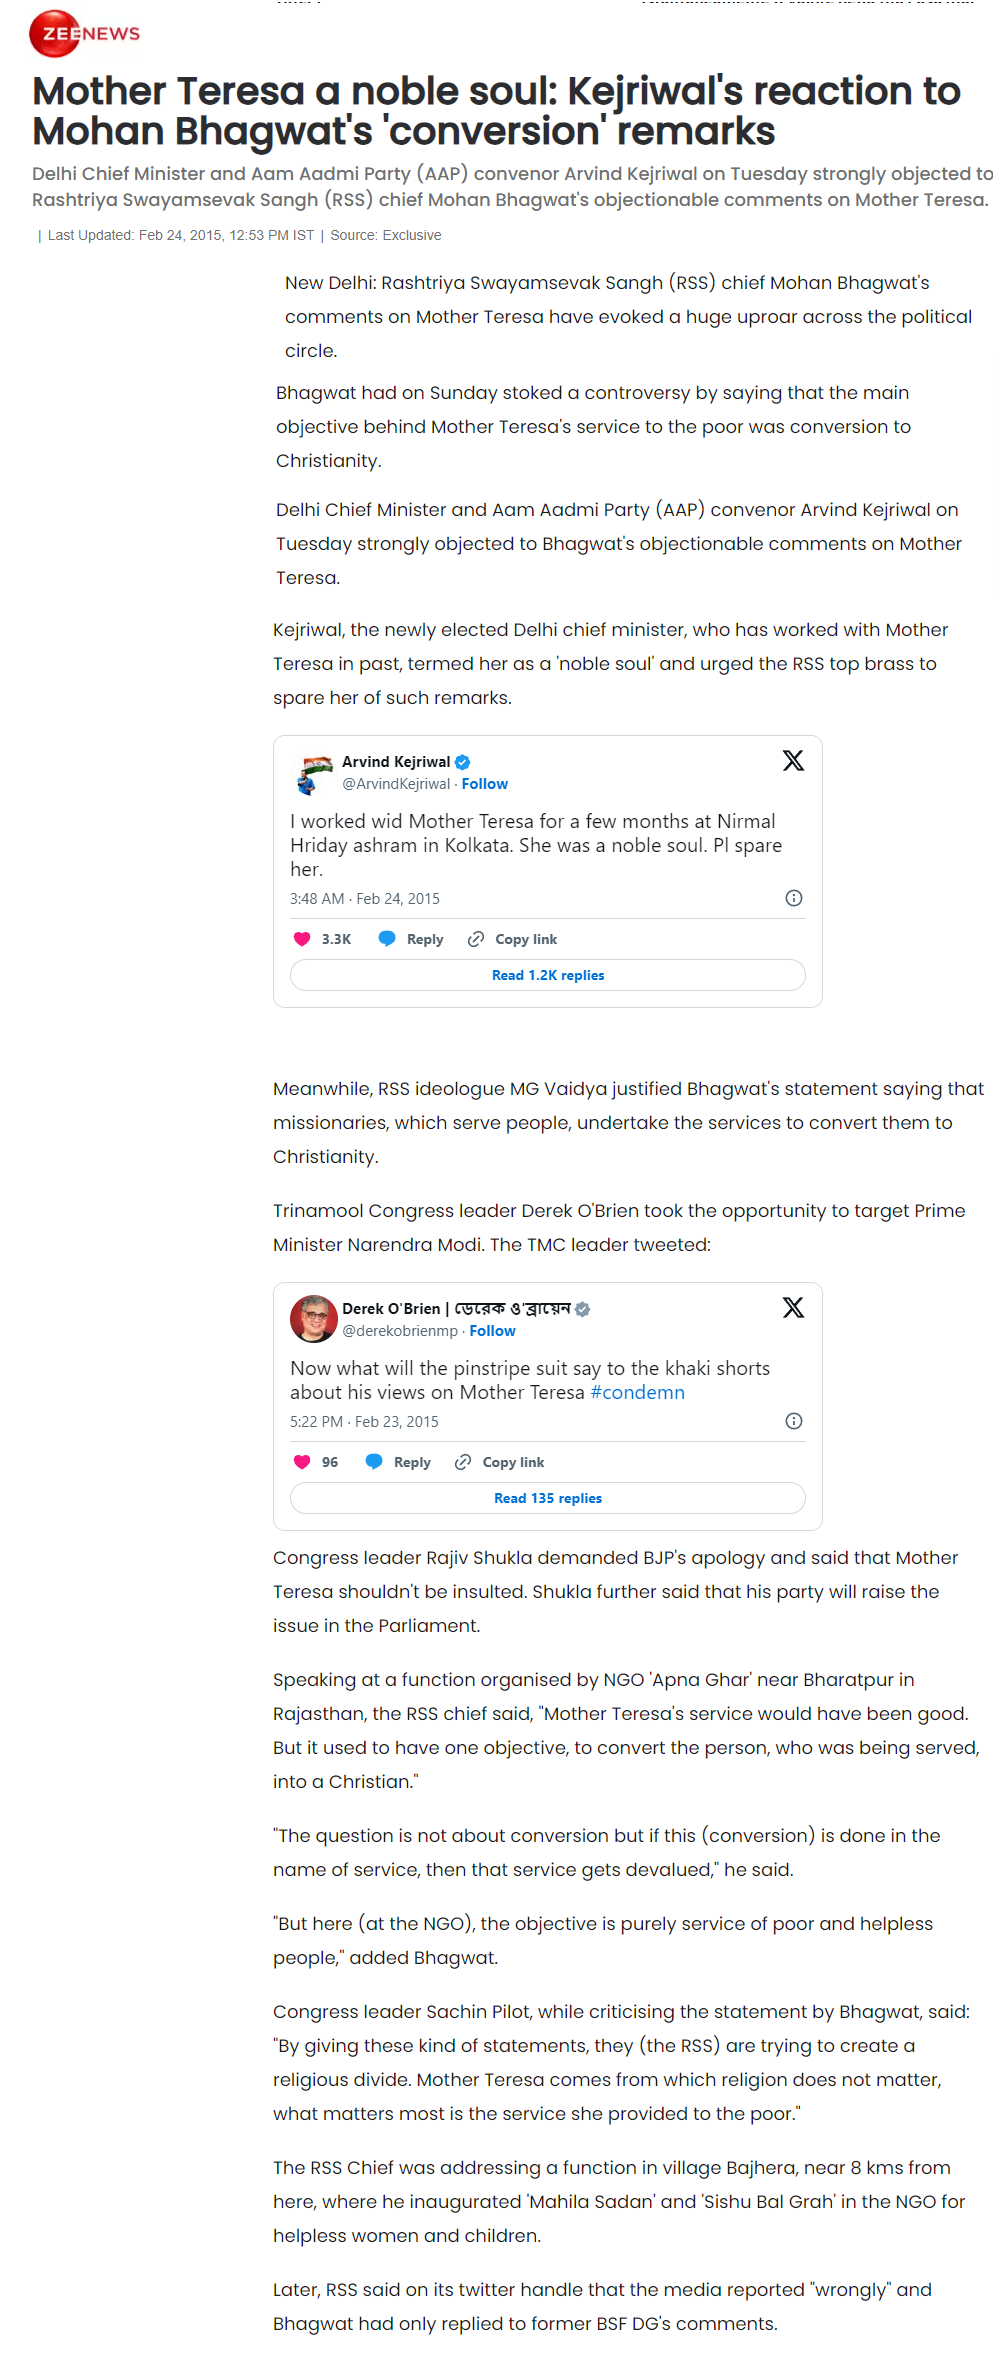Read 135 replies on O'Brien's tweet
Viewport: 994px width, 2354px height.
pos(548,1498)
